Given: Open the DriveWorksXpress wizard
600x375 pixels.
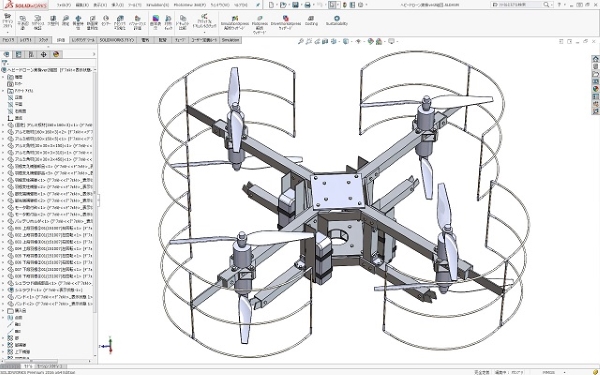Looking at the screenshot, I should pyautogui.click(x=285, y=22).
